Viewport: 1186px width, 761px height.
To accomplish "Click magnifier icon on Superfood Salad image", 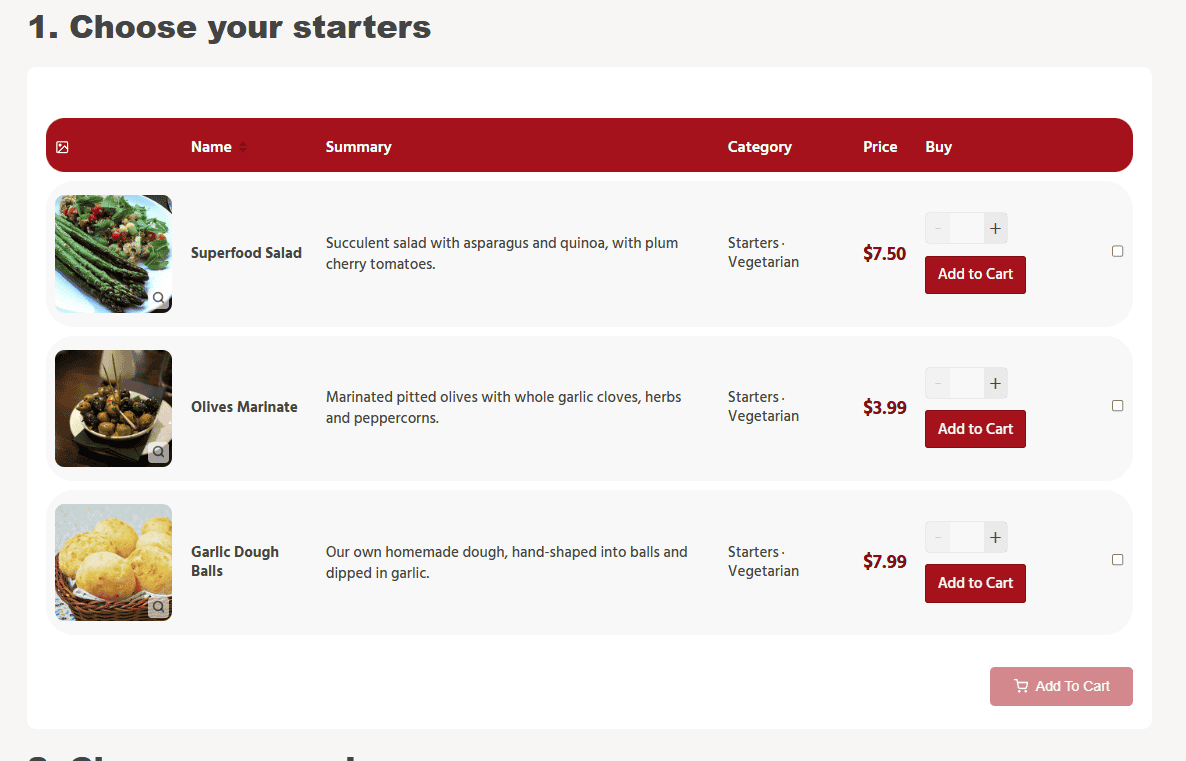I will (158, 298).
